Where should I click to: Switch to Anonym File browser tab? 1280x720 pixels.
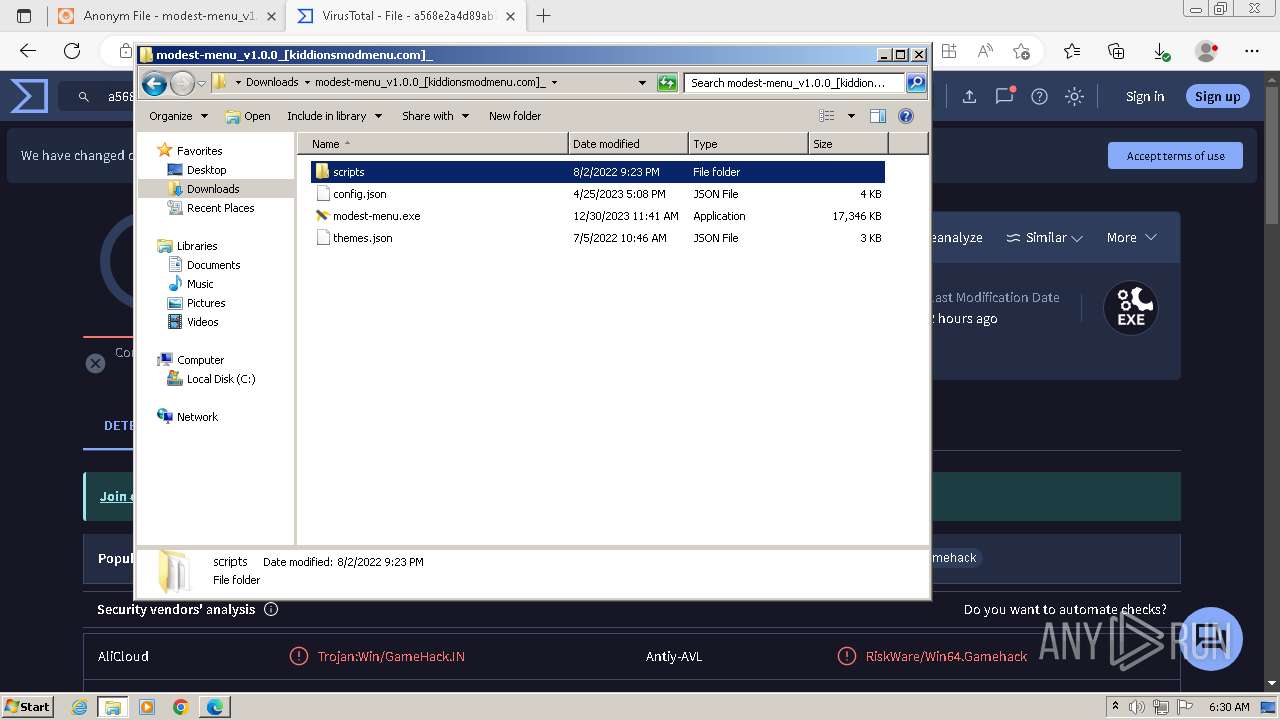point(165,16)
